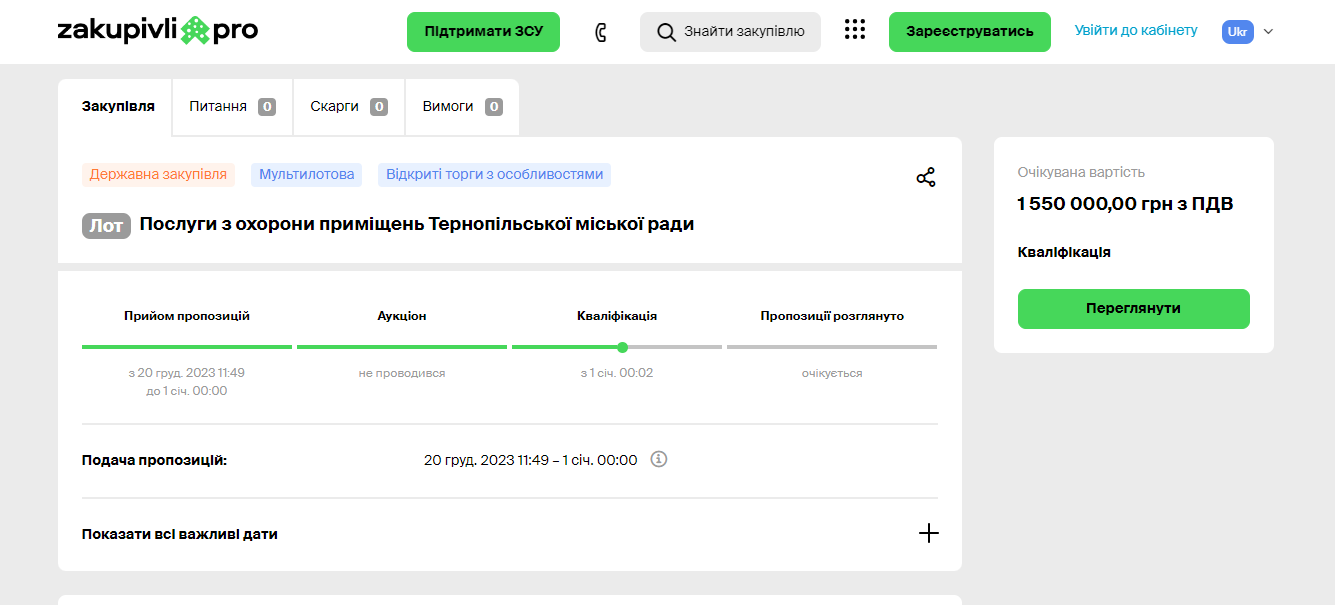Image resolution: width=1335 pixels, height=605 pixels.
Task: Click the Зареєструватись button
Action: pyautogui.click(x=970, y=32)
